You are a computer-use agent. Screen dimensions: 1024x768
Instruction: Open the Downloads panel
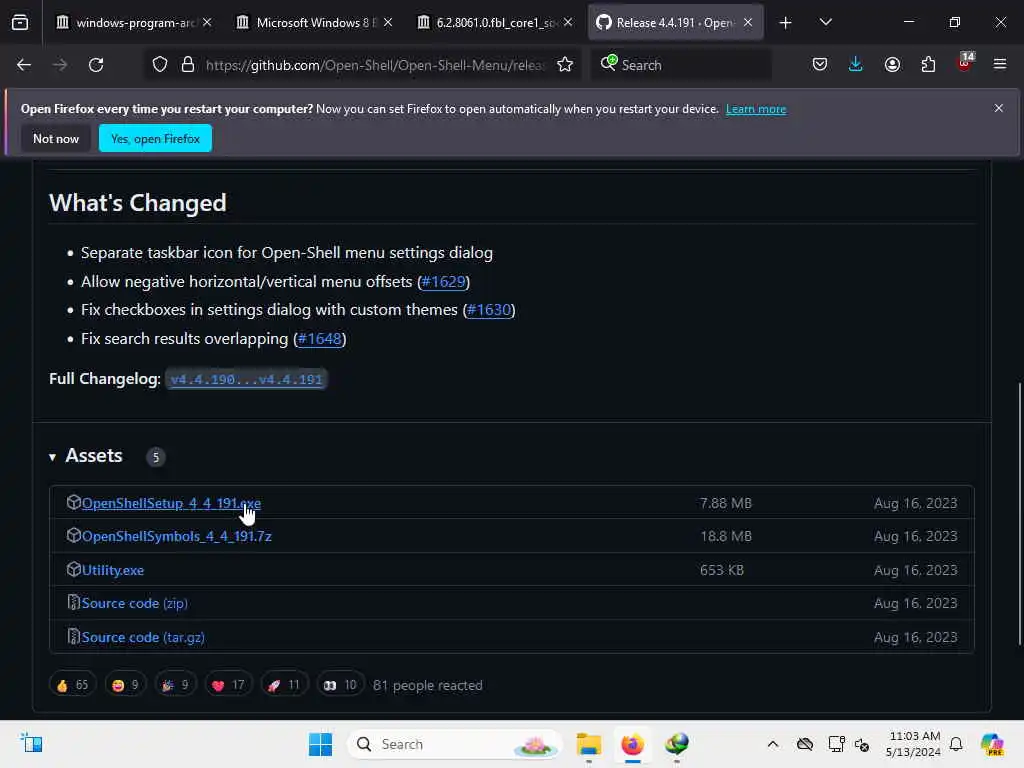pyautogui.click(x=856, y=65)
